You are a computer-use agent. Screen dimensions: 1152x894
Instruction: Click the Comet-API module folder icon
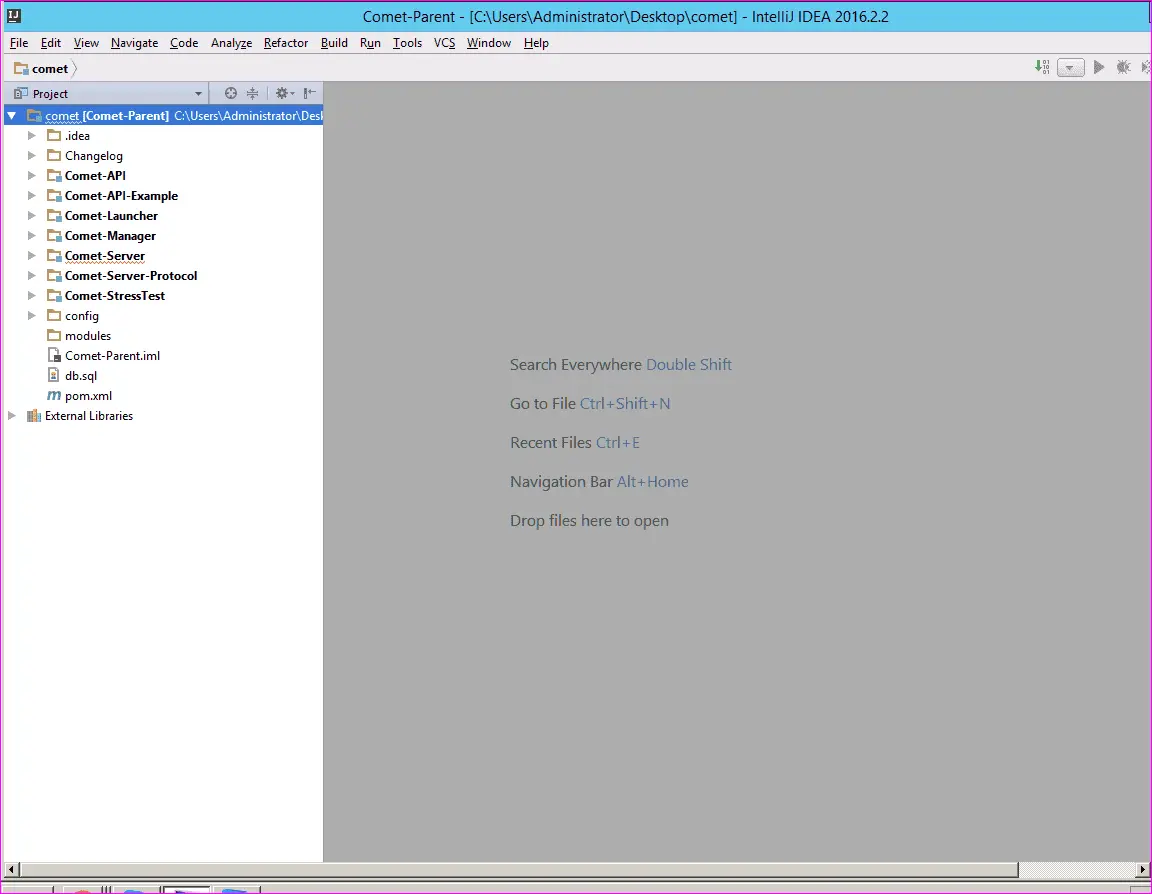coord(54,176)
